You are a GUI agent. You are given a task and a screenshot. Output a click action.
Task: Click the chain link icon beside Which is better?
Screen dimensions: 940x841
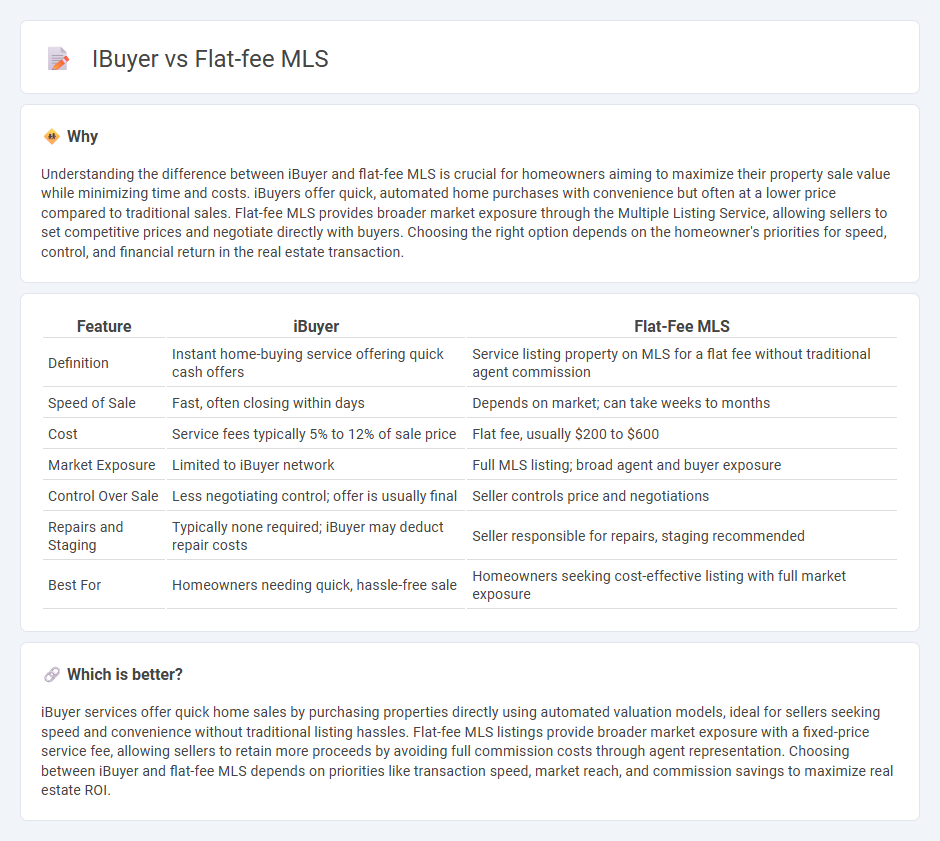(52, 675)
